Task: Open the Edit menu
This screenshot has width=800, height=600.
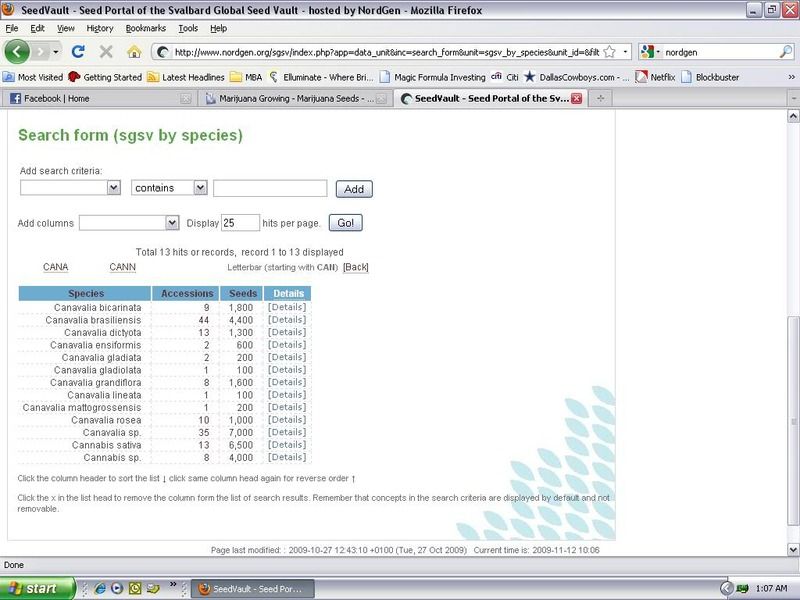Action: 37,29
